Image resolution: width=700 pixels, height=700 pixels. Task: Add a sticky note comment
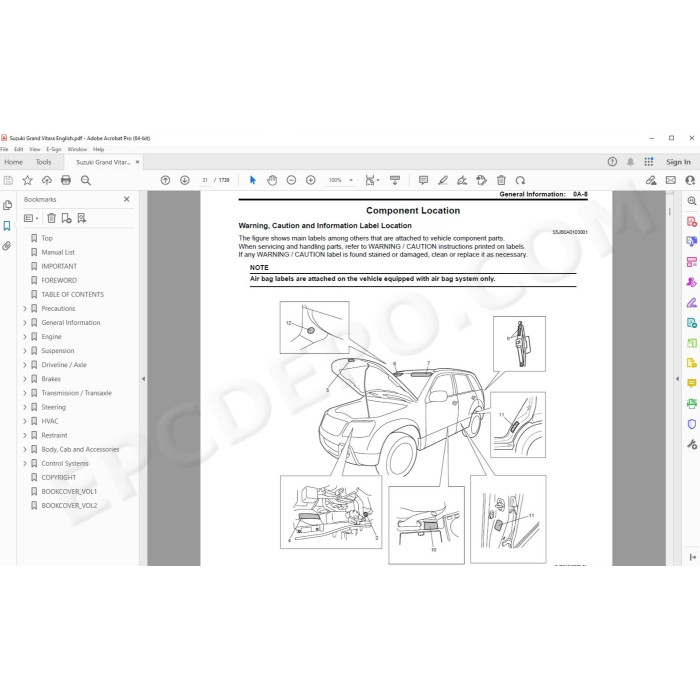pos(423,180)
